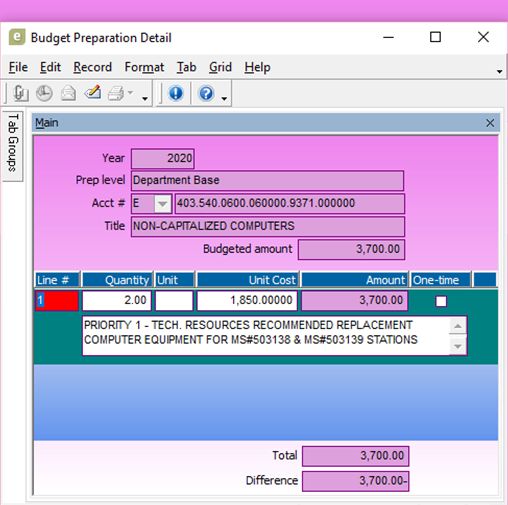The image size is (508, 505).
Task: Click the Quantity column header
Action: [117, 280]
